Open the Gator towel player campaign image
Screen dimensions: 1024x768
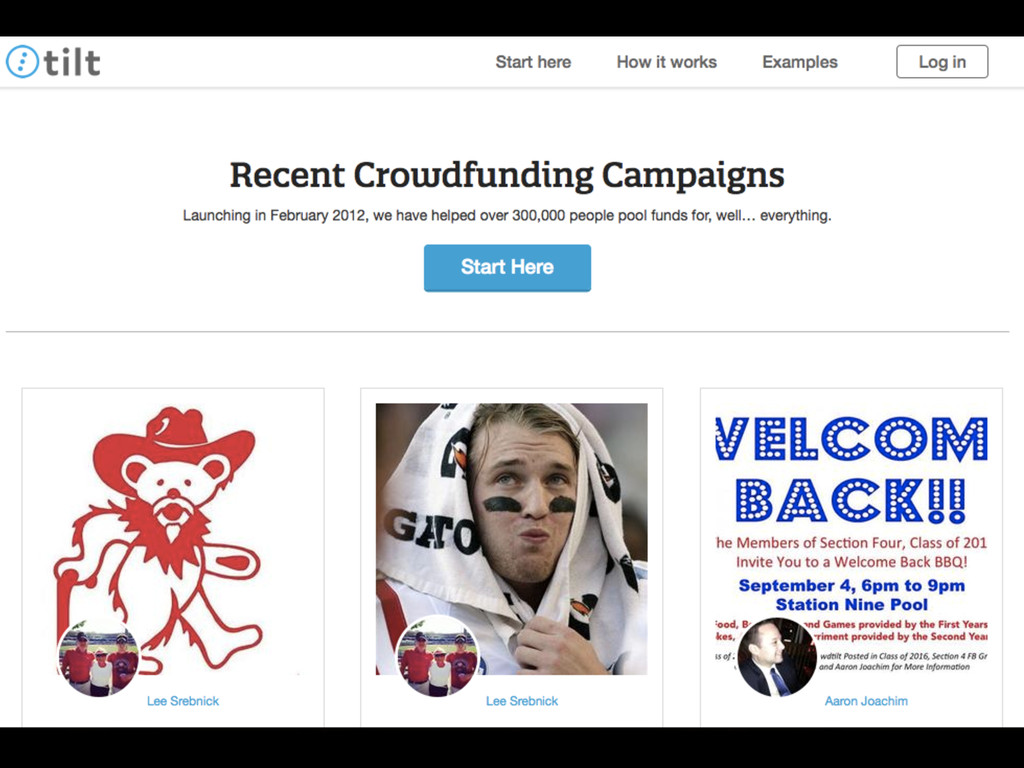tap(511, 539)
